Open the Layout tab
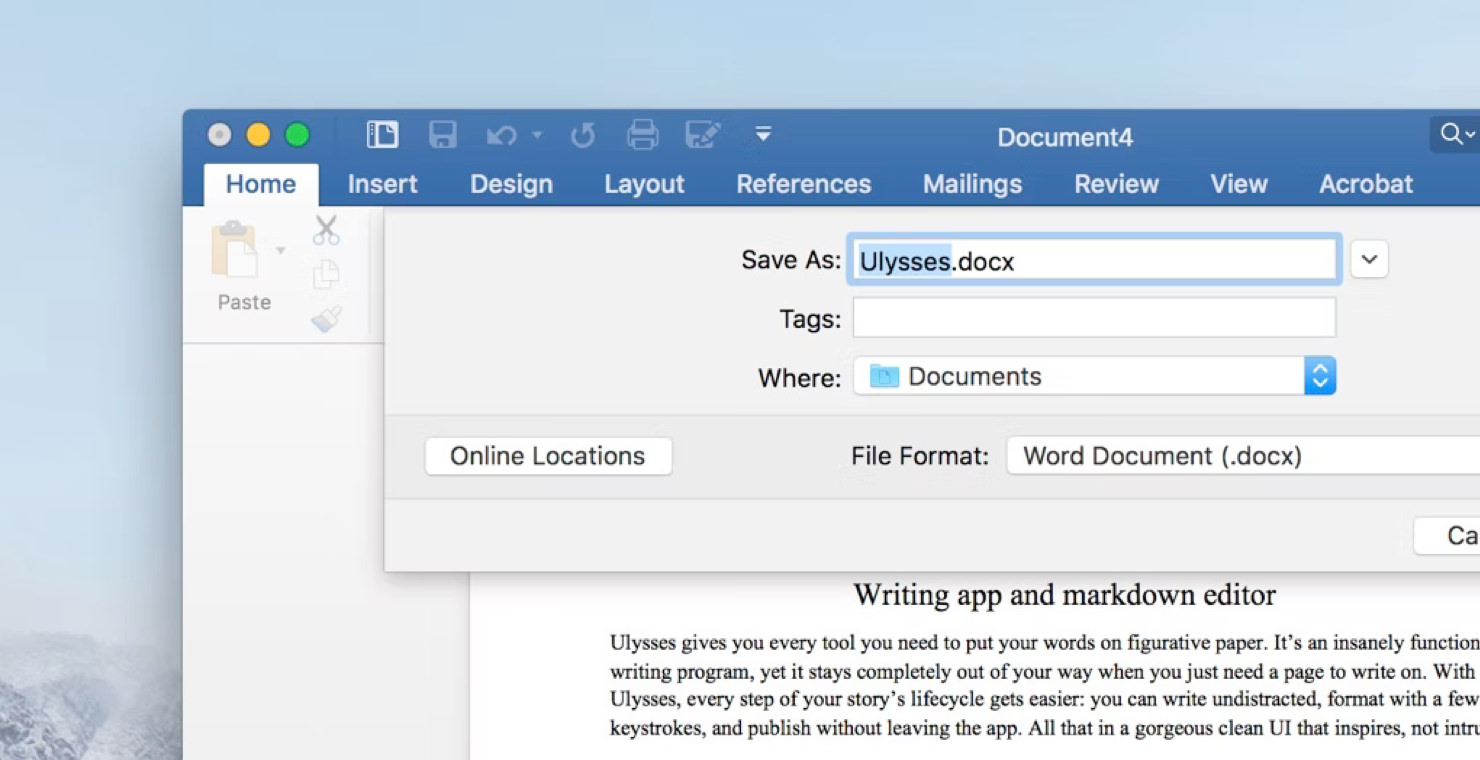Image resolution: width=1480 pixels, height=760 pixels. pos(644,184)
